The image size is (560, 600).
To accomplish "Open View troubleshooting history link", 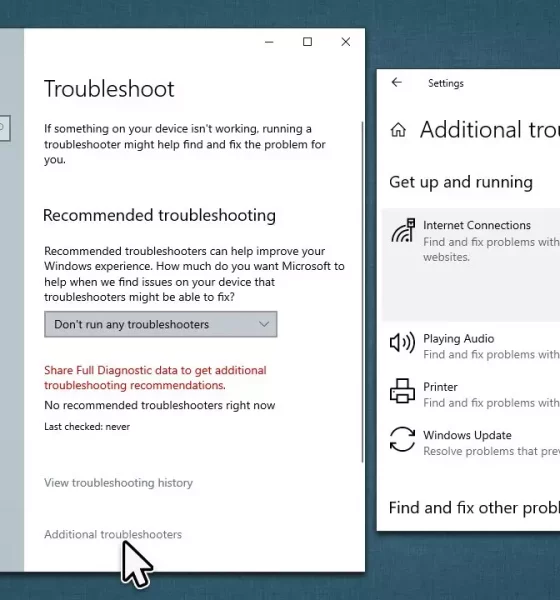I will [118, 483].
